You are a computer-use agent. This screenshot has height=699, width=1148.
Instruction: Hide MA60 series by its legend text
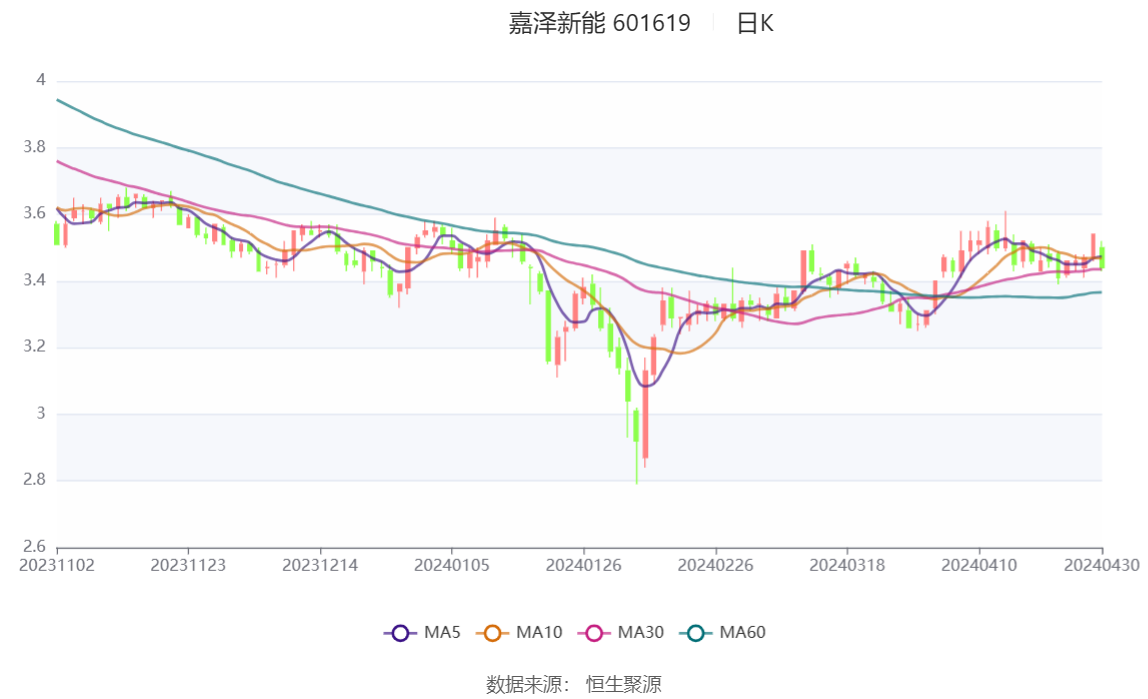[743, 633]
